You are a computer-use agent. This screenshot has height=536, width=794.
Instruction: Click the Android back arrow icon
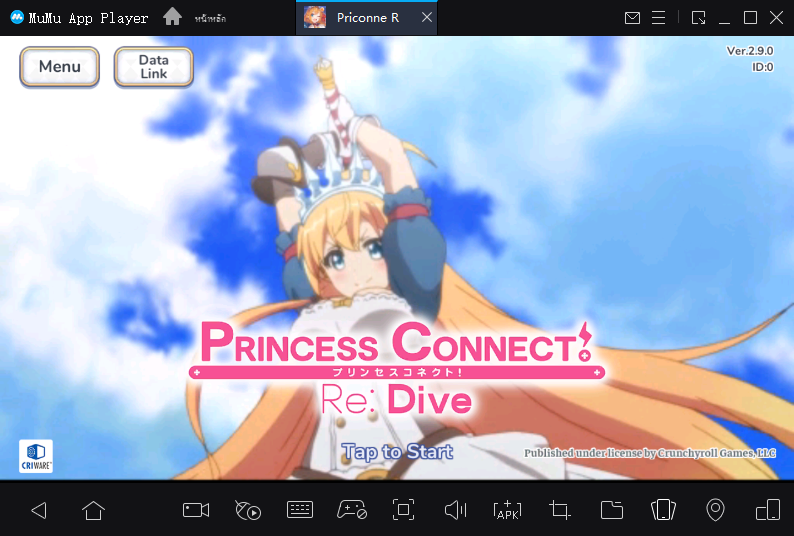point(39,511)
